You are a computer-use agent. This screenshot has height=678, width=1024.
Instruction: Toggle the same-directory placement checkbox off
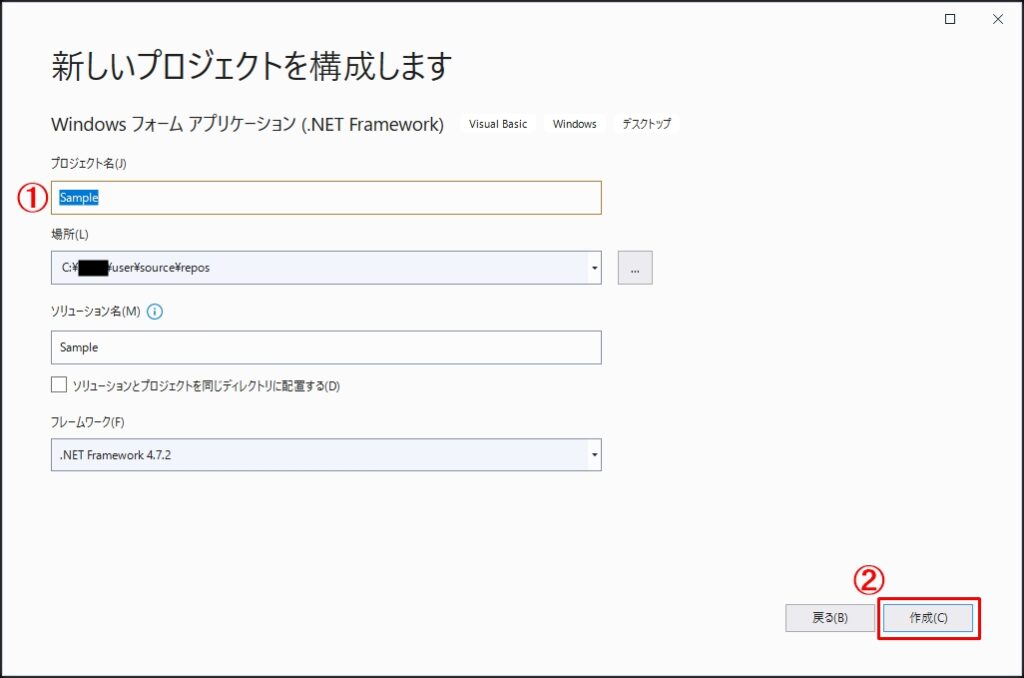(57, 385)
